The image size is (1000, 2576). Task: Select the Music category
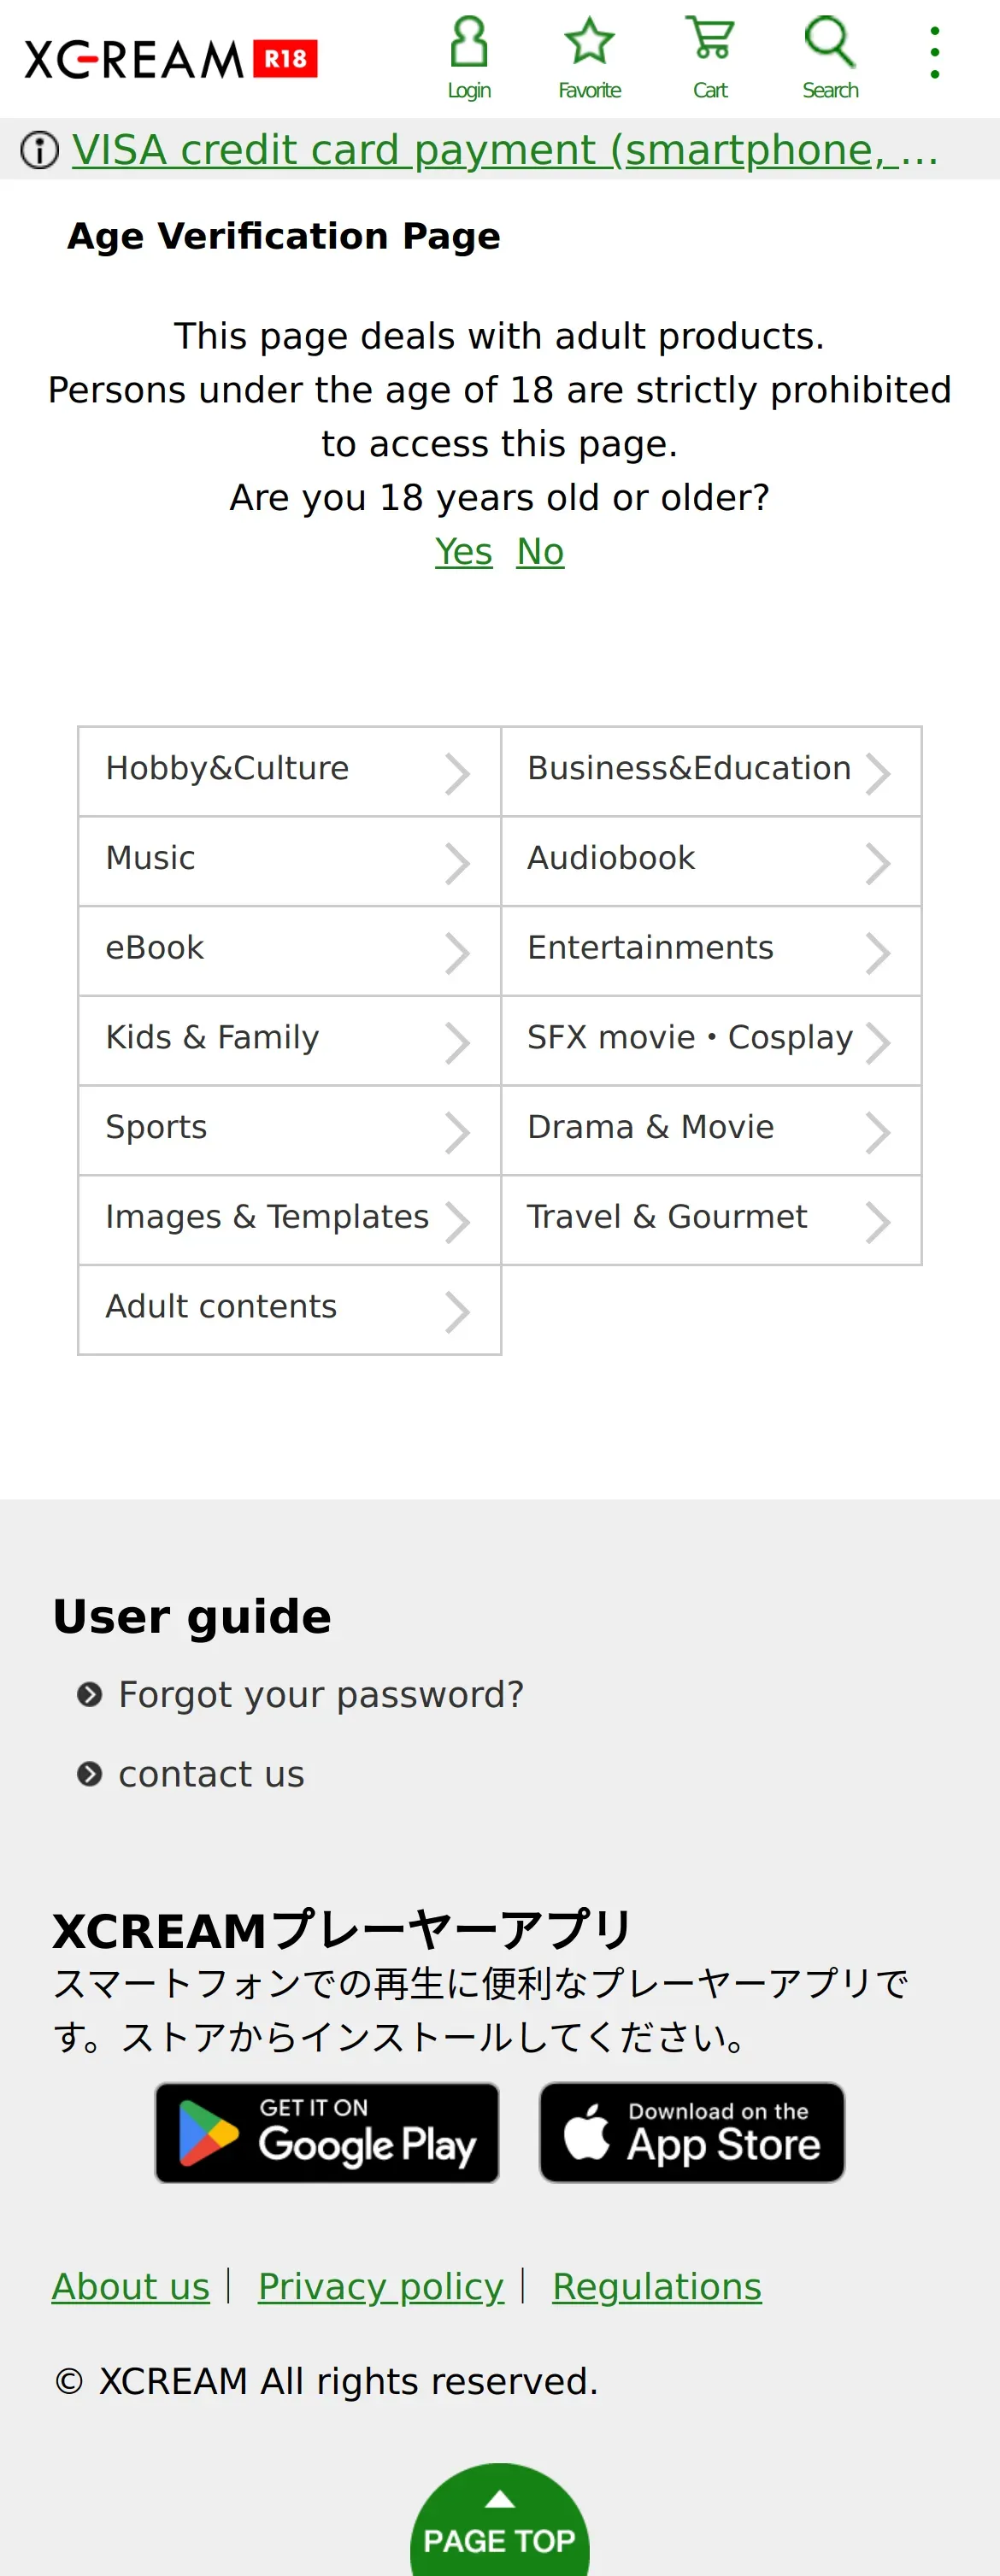pos(290,861)
